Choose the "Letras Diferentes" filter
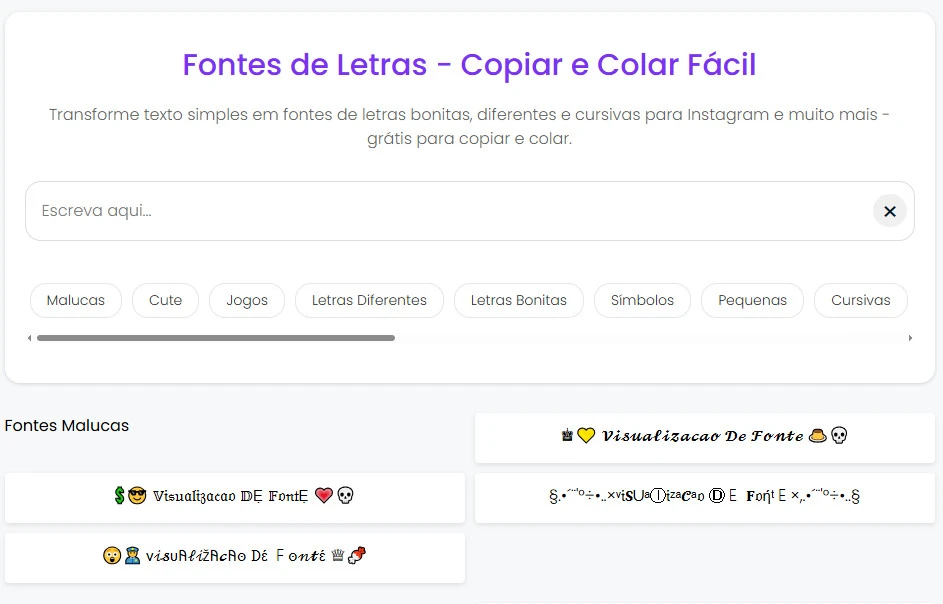943x604 pixels. pos(368,300)
